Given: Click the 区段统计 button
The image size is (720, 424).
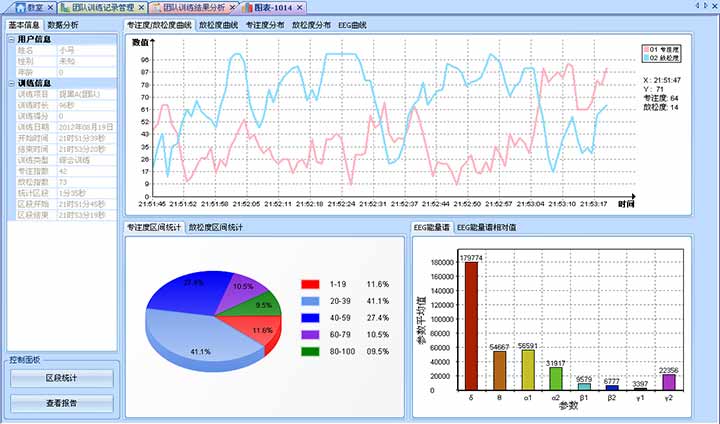Looking at the screenshot, I should point(60,378).
